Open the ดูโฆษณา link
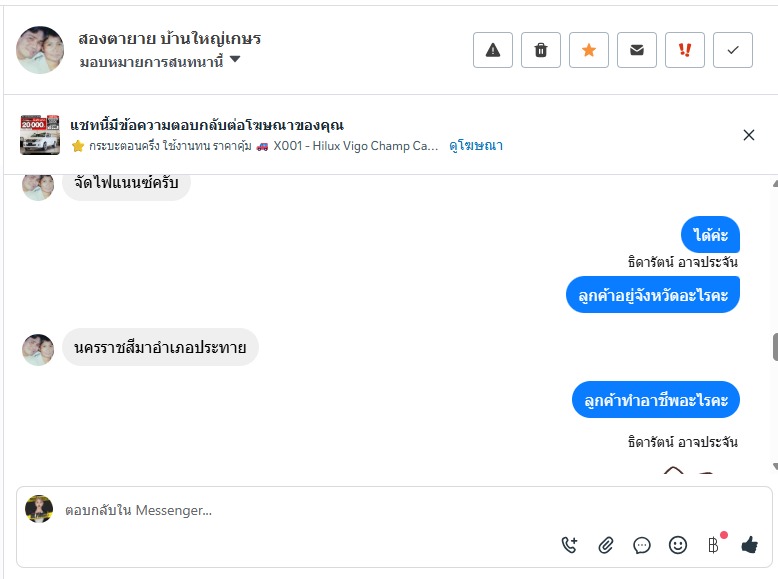 [x=476, y=146]
